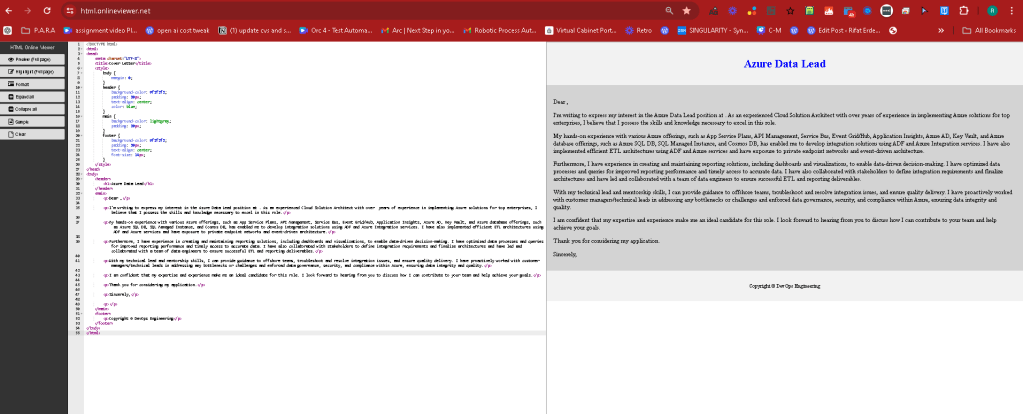Bookmark this page with the star icon
Image resolution: width=1023 pixels, height=414 pixels.
click(x=686, y=10)
